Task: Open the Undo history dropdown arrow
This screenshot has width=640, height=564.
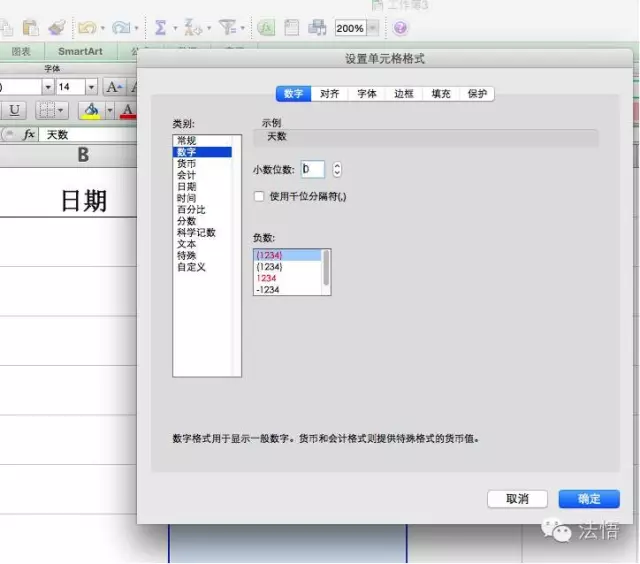Action: [102, 28]
